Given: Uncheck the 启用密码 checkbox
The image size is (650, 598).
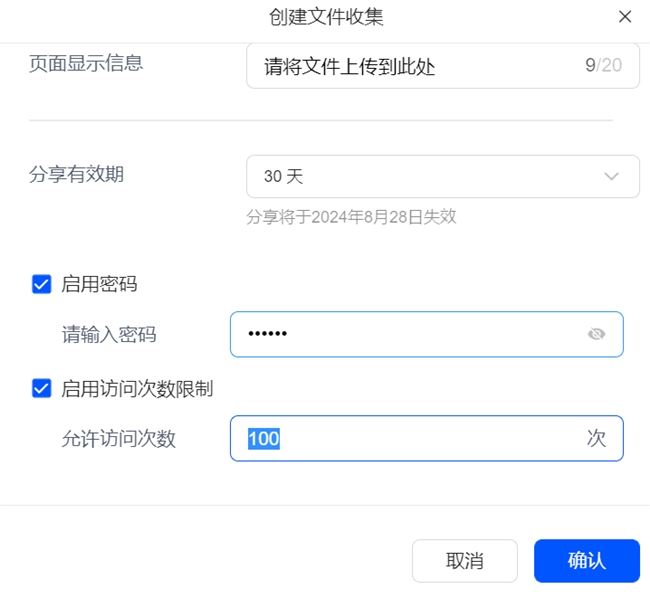Looking at the screenshot, I should point(41,284).
